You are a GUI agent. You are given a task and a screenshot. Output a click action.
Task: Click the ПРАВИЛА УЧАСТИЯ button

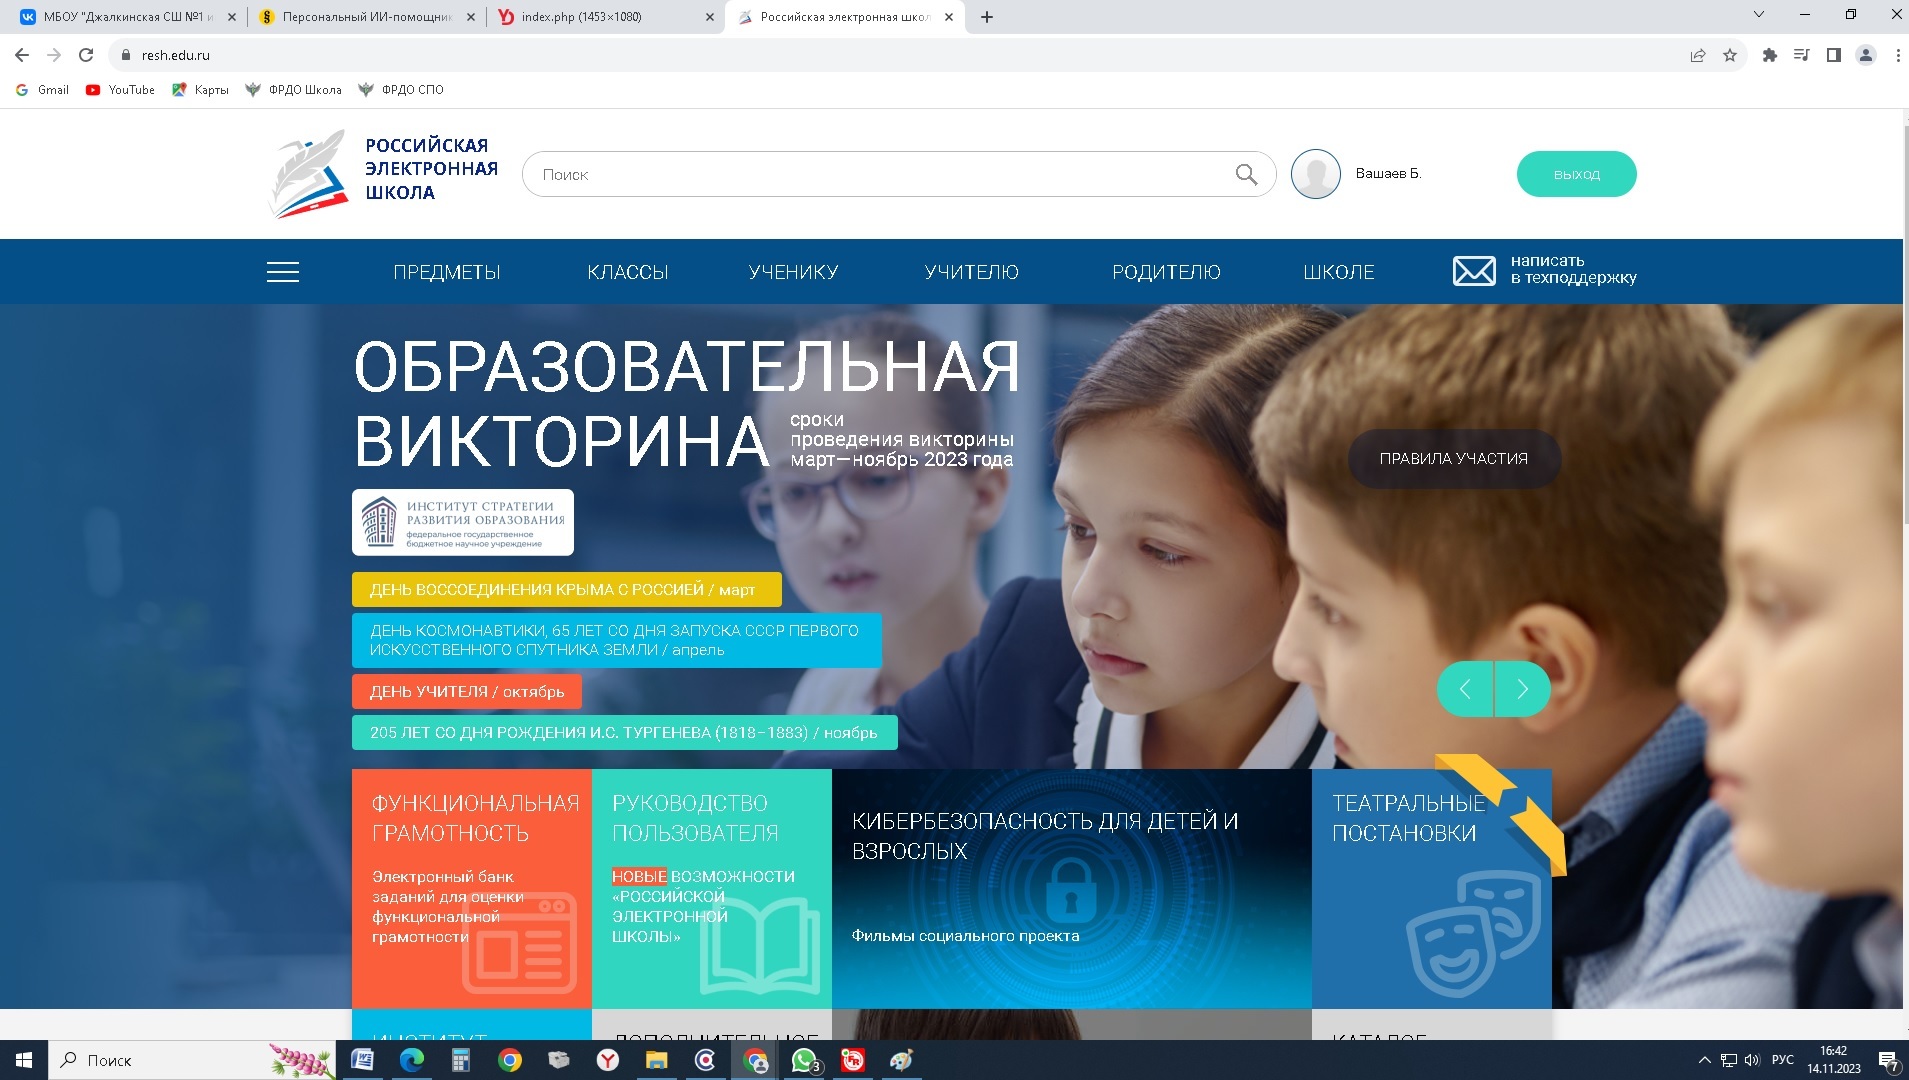click(1453, 459)
